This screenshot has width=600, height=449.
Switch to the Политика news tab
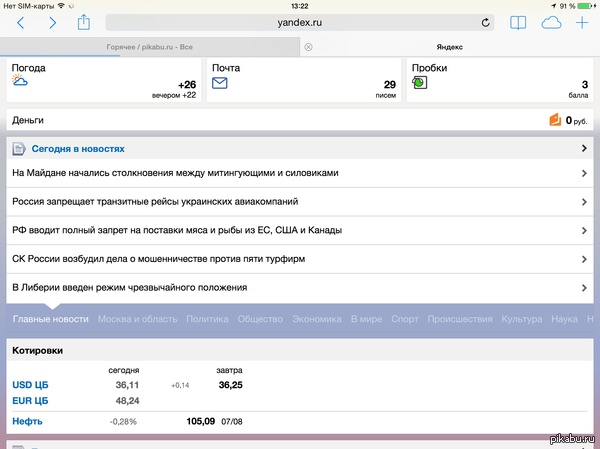pyautogui.click(x=207, y=319)
